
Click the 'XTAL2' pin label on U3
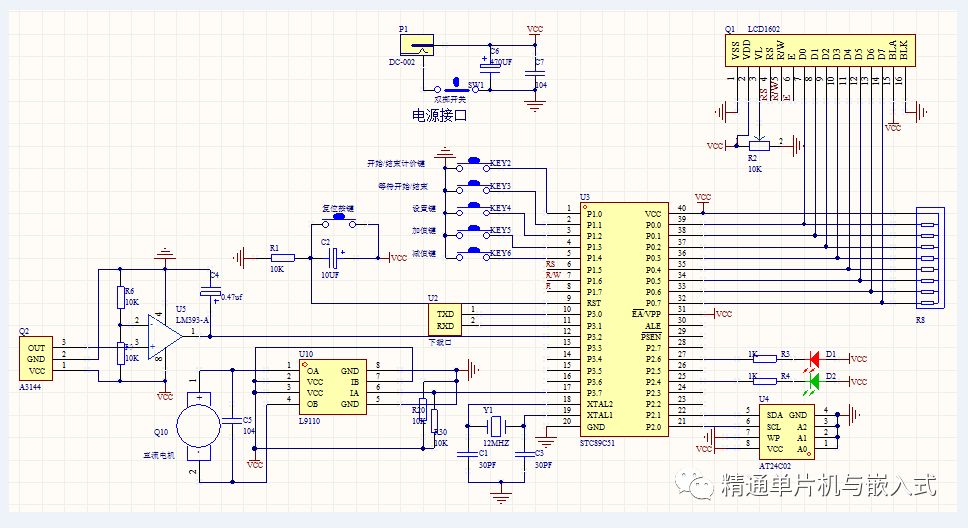(x=599, y=404)
